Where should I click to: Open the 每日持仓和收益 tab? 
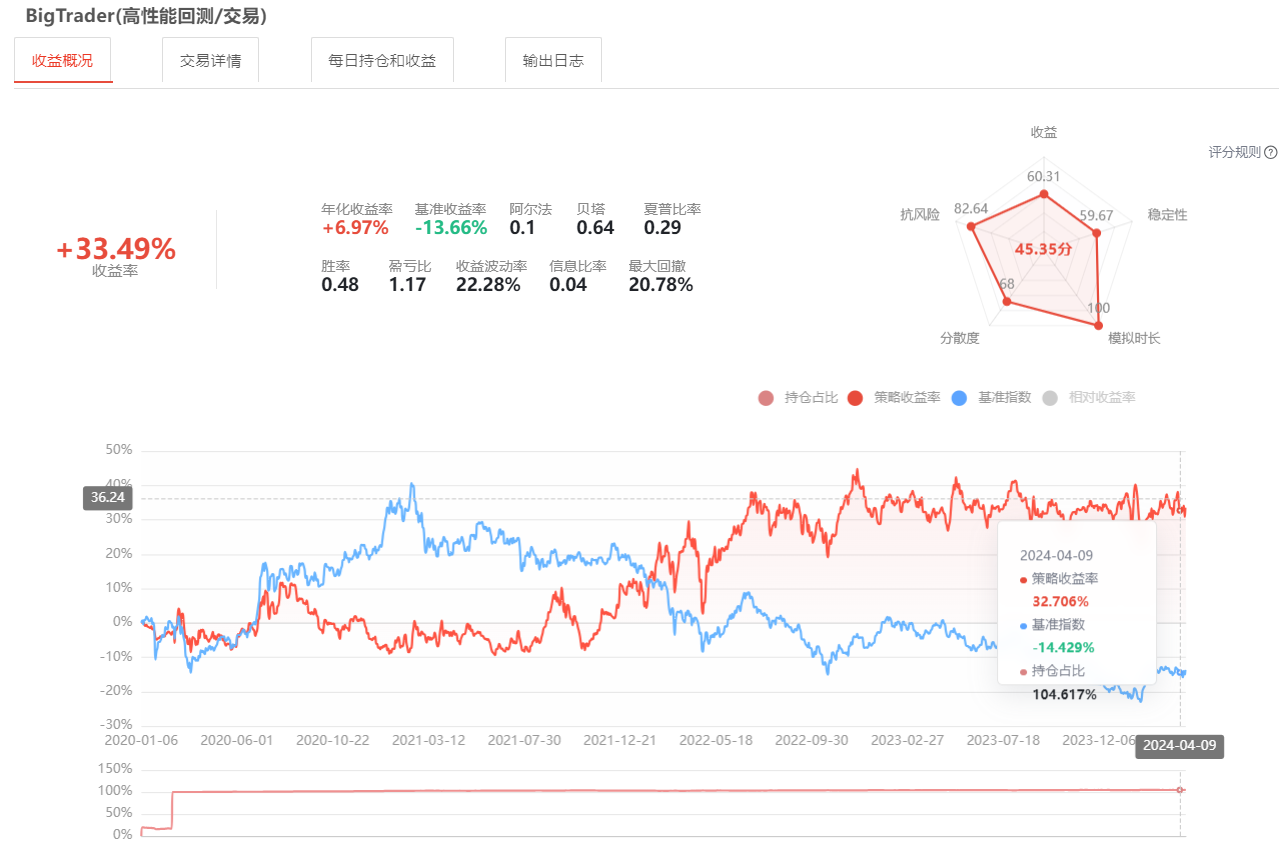[382, 61]
